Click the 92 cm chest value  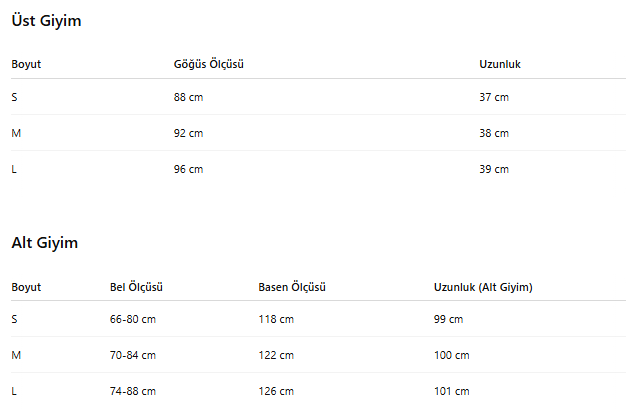(x=188, y=133)
